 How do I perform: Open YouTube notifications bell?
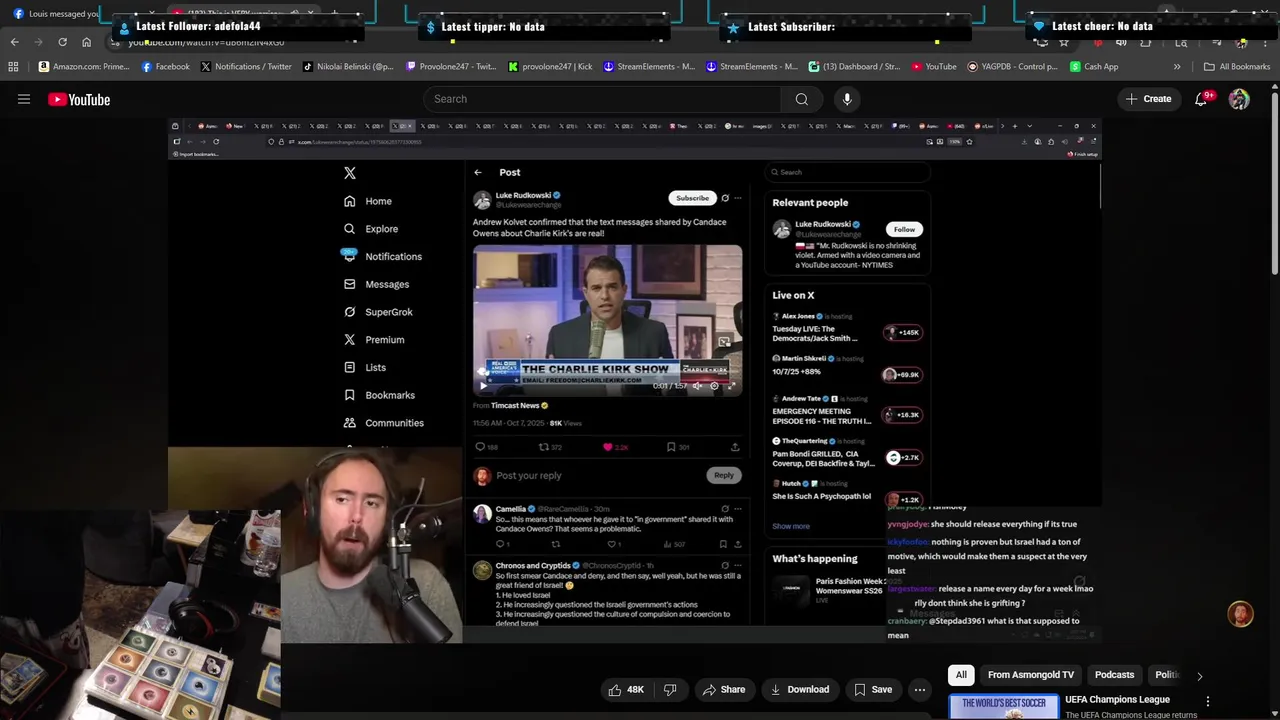pyautogui.click(x=1203, y=99)
